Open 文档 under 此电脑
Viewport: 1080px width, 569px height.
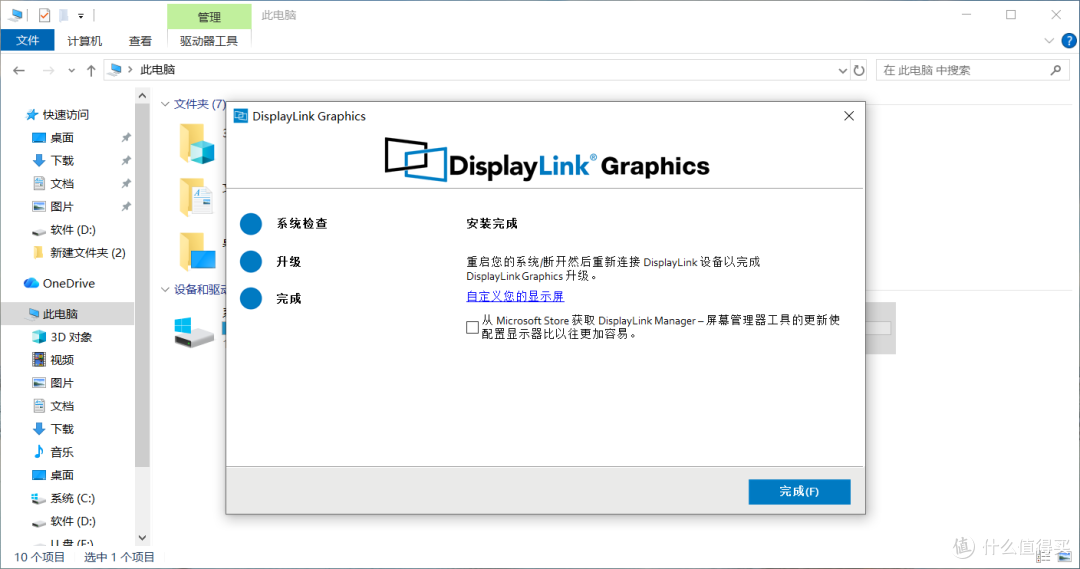(62, 406)
